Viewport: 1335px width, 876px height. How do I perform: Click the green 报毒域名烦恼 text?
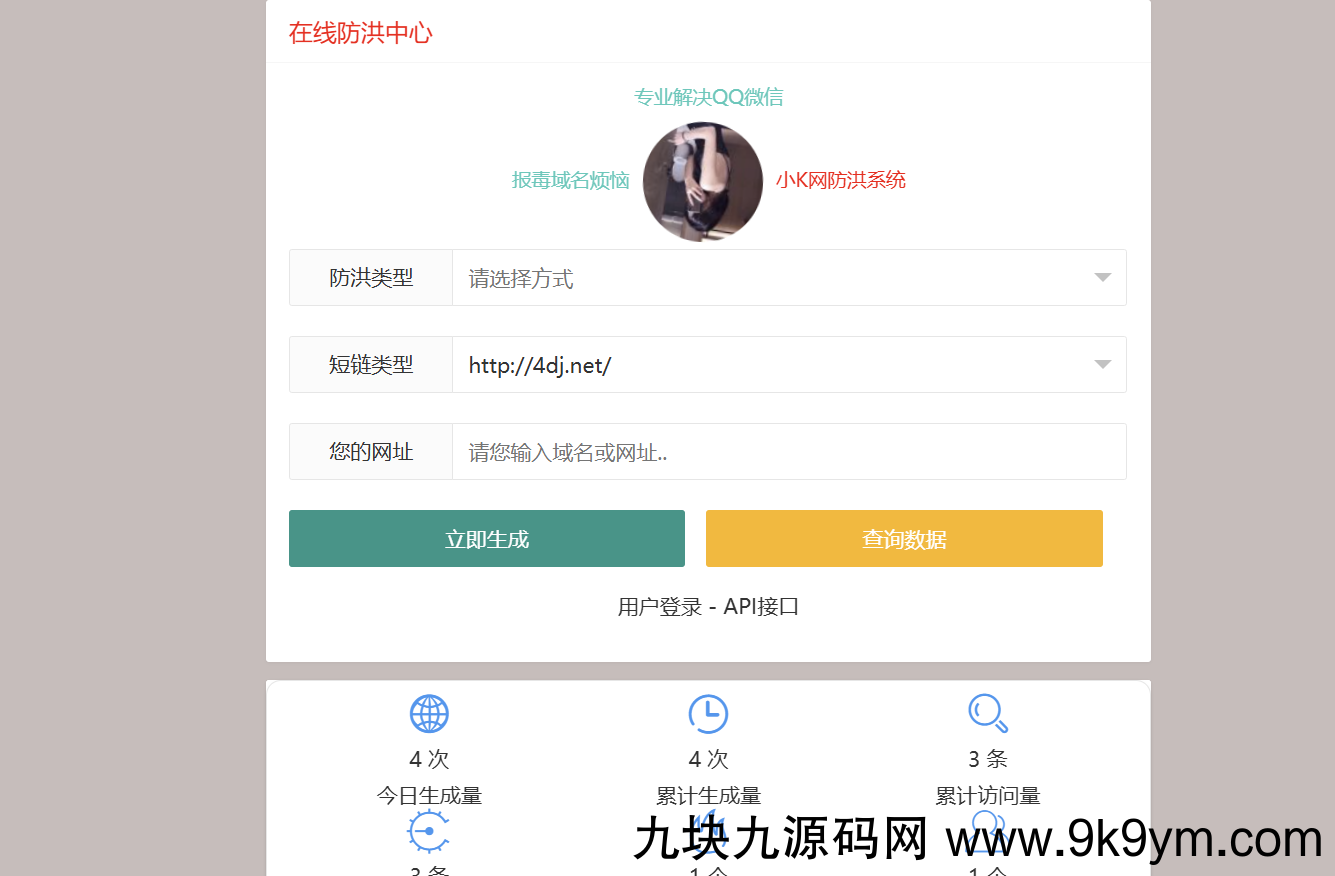(571, 180)
